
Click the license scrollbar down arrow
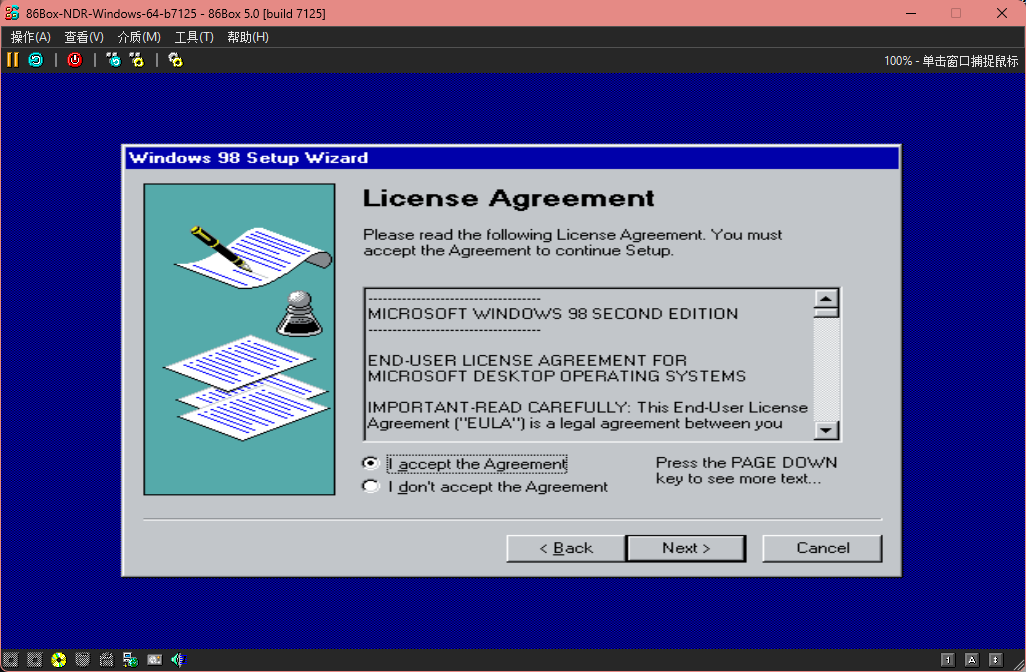point(826,430)
